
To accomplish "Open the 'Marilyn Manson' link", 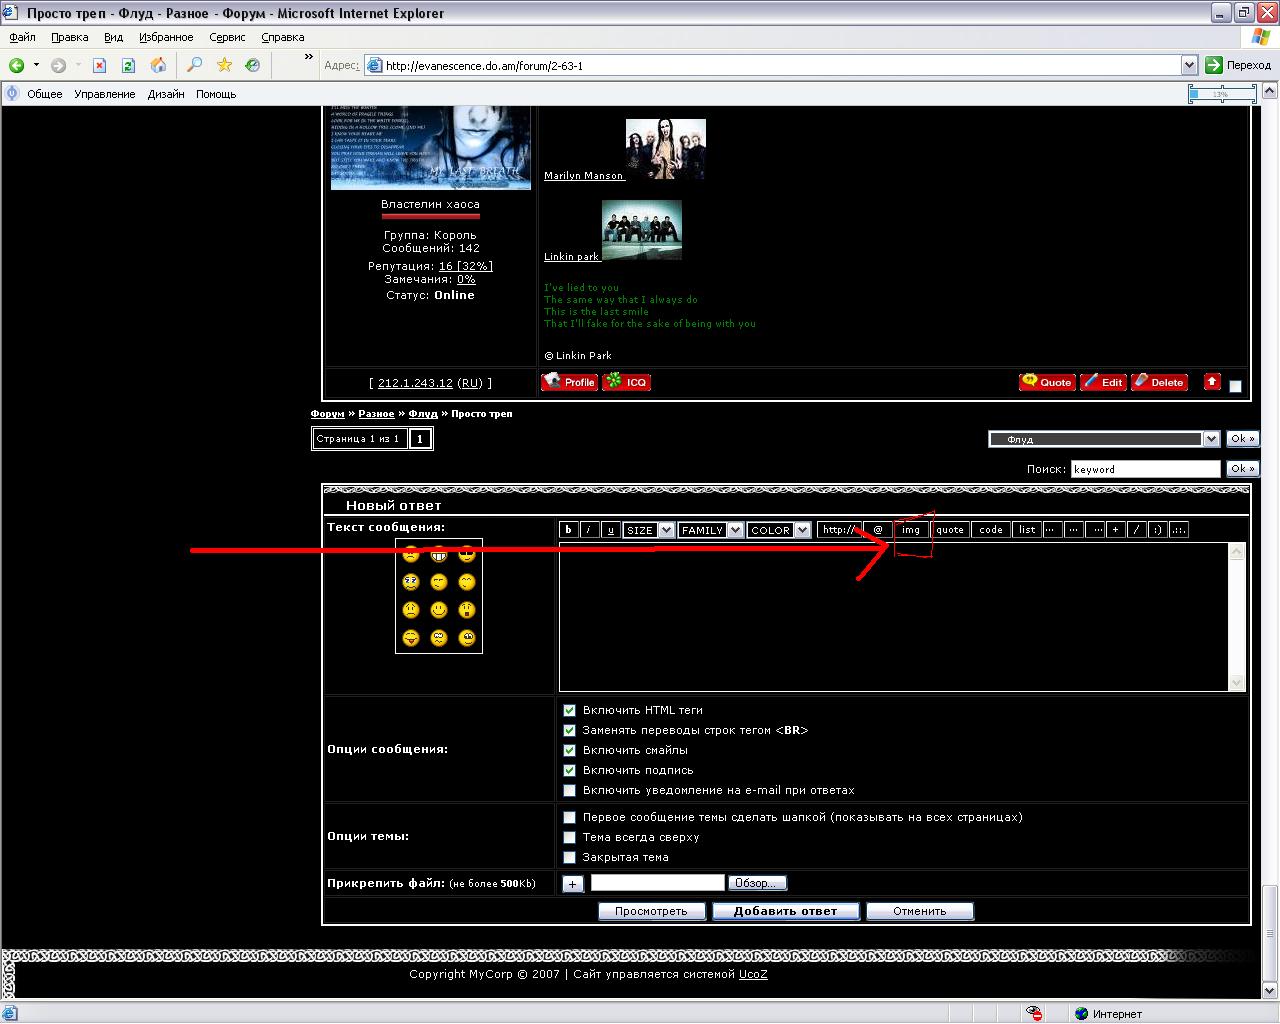I will point(584,176).
